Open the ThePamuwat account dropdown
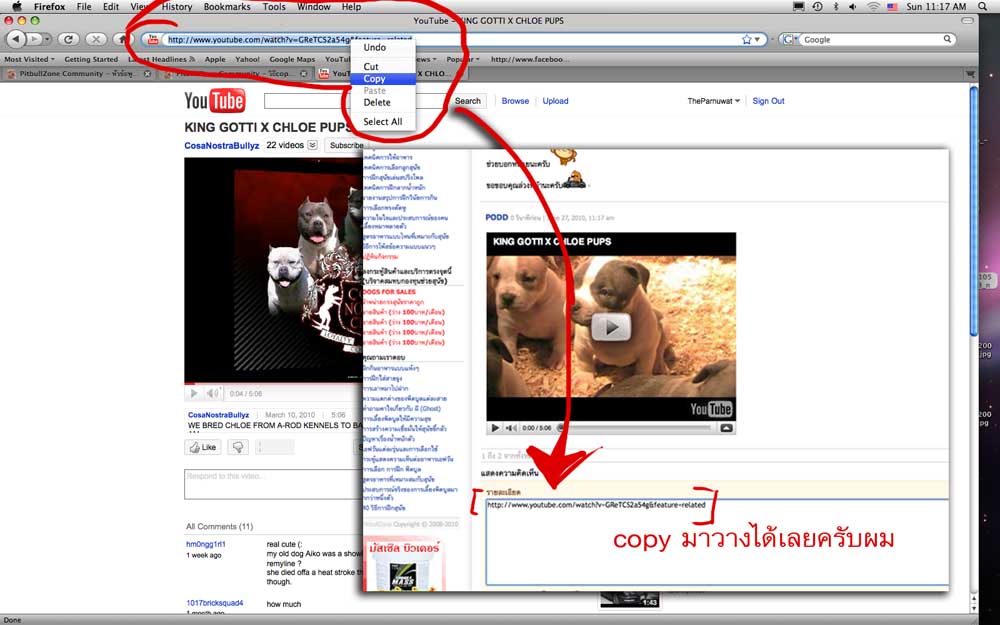Image resolution: width=1000 pixels, height=625 pixels. 714,101
